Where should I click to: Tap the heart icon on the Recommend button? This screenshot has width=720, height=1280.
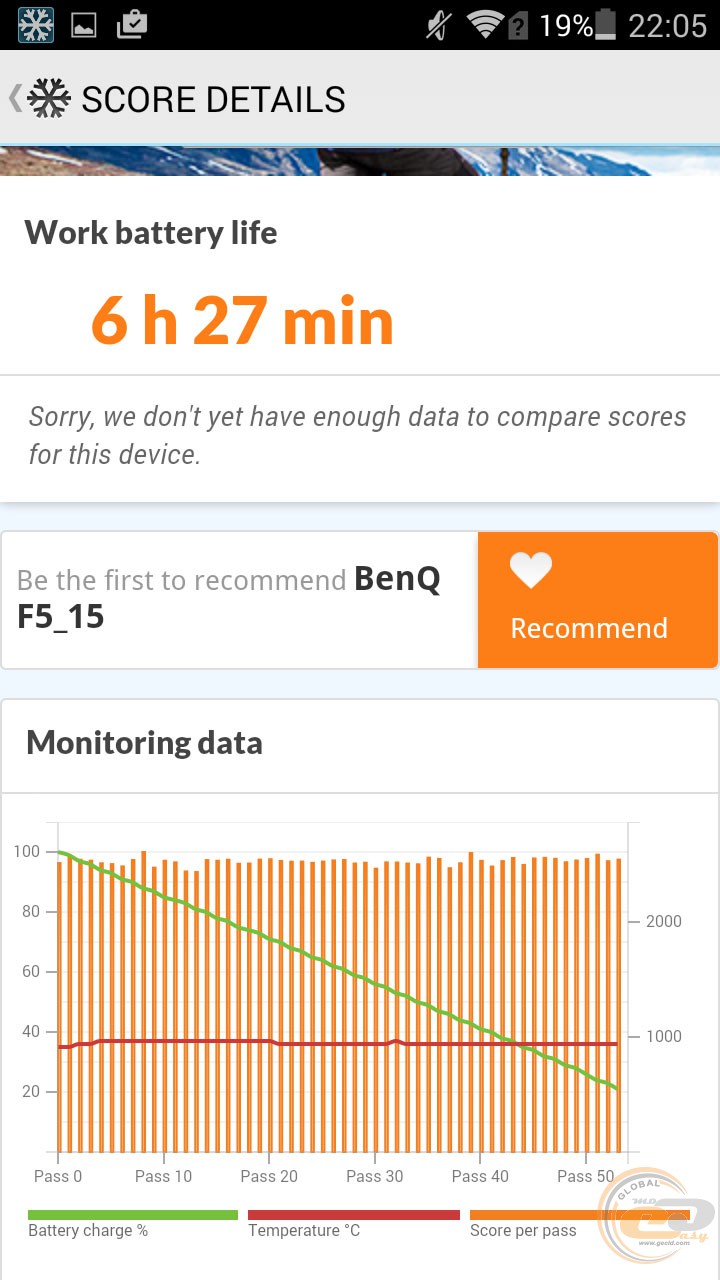(x=531, y=571)
